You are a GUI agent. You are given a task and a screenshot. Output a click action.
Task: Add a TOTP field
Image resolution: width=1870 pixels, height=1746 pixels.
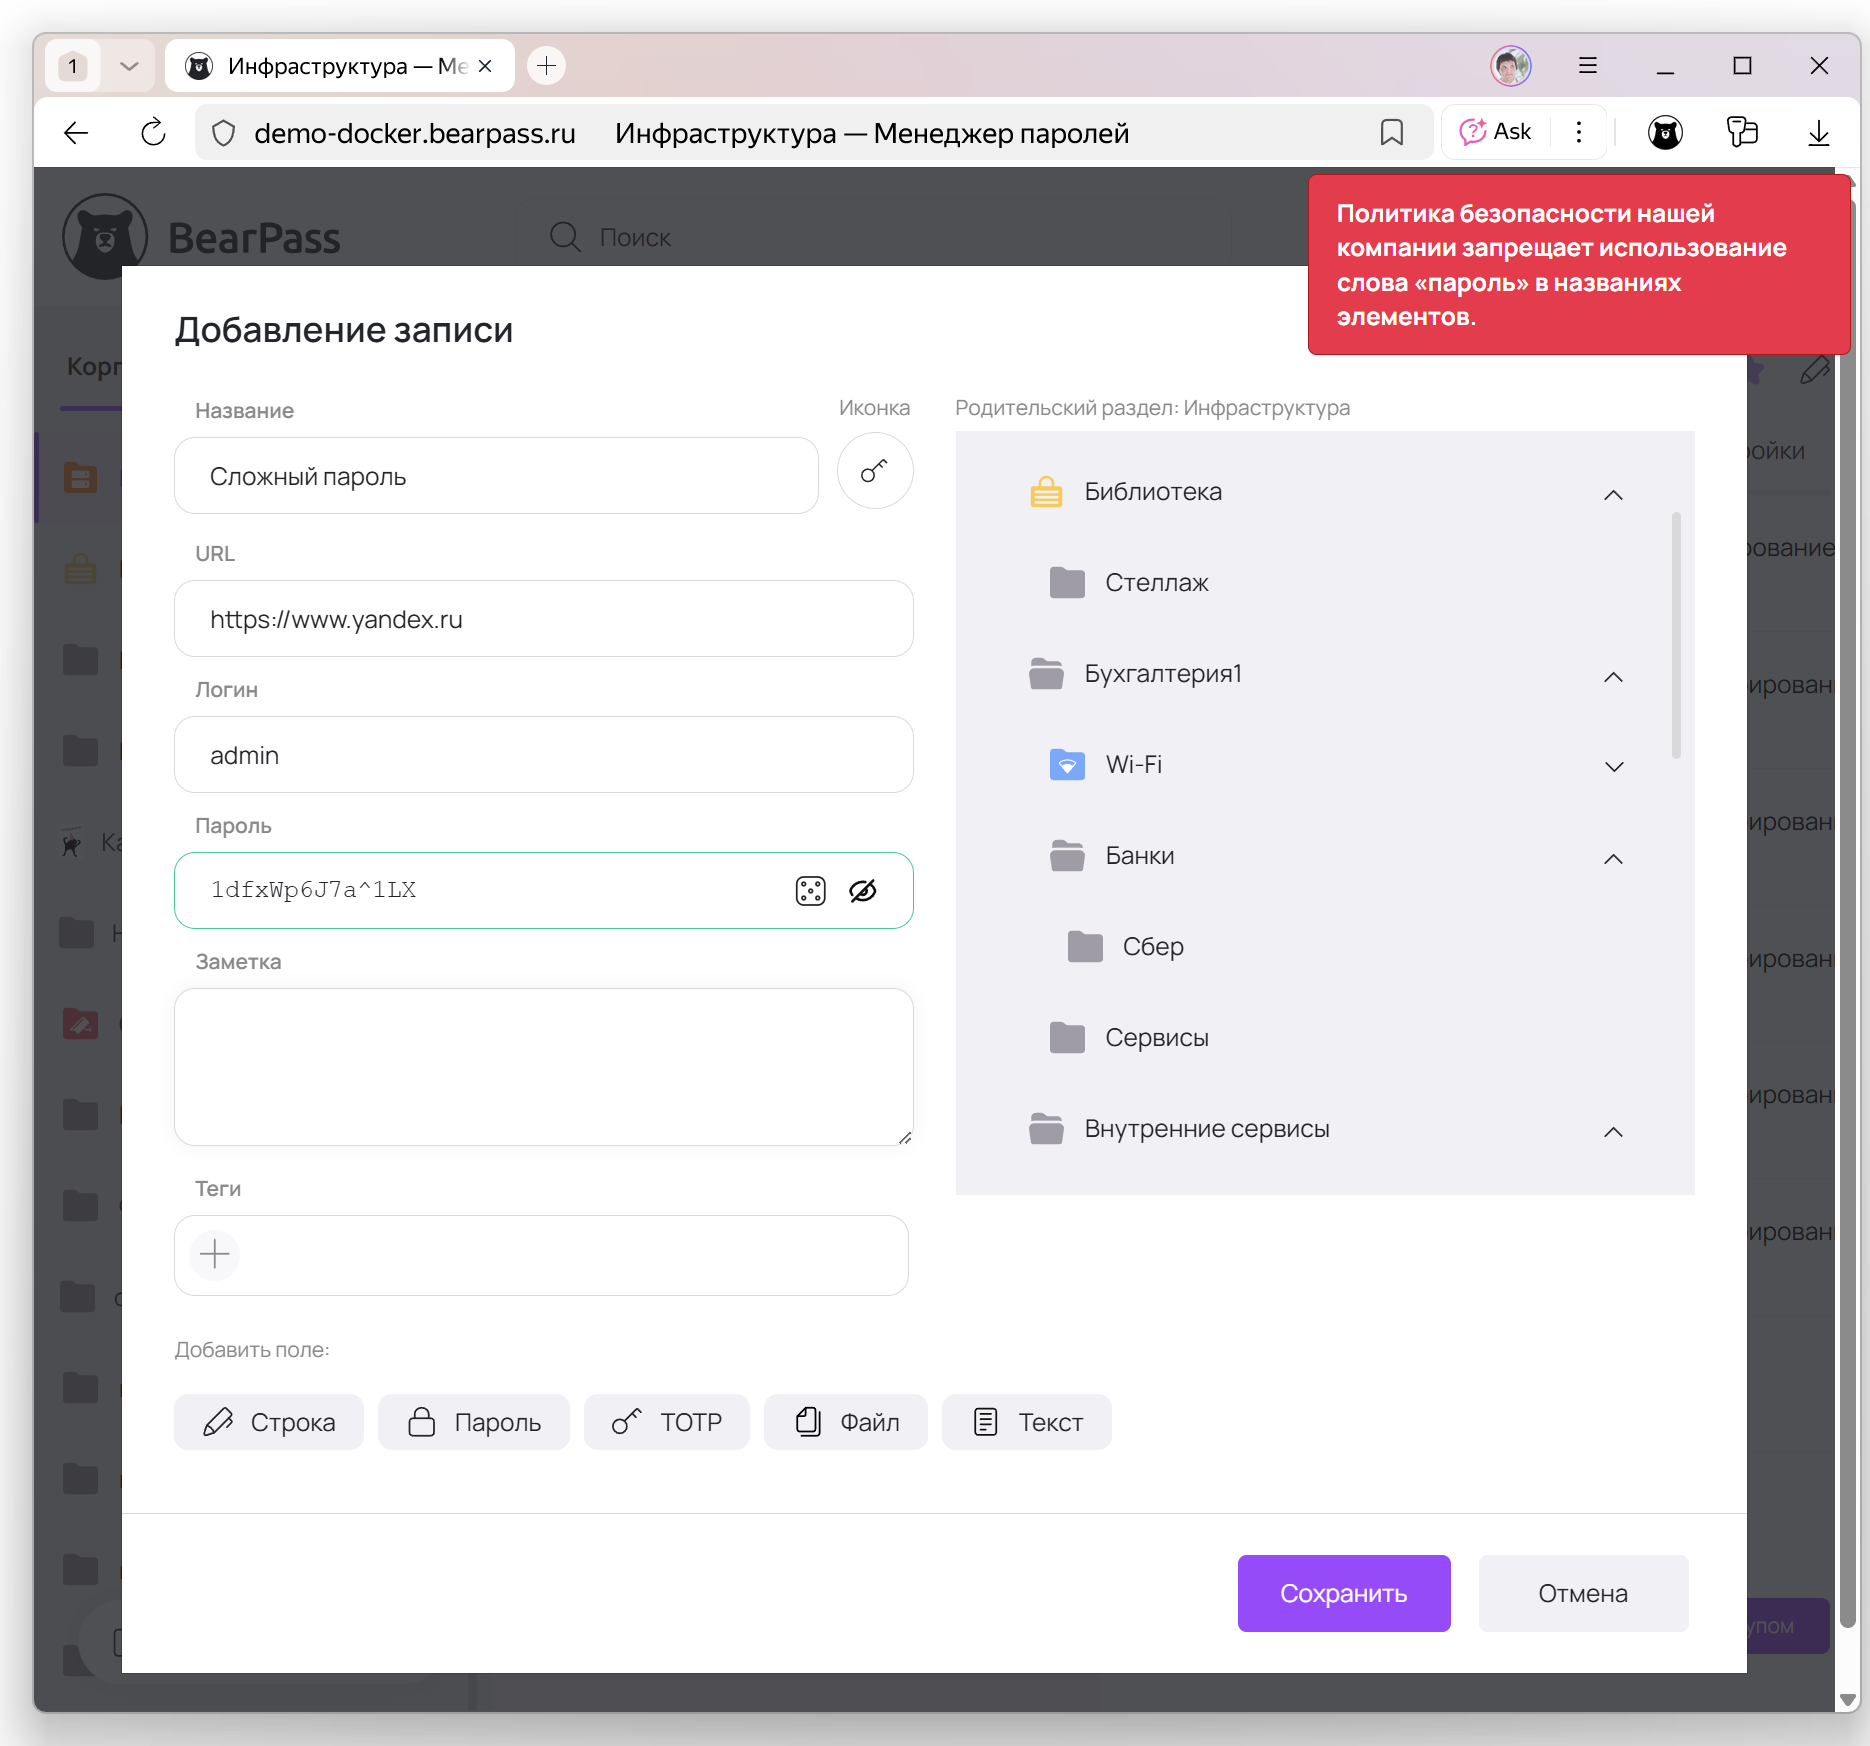(666, 1422)
